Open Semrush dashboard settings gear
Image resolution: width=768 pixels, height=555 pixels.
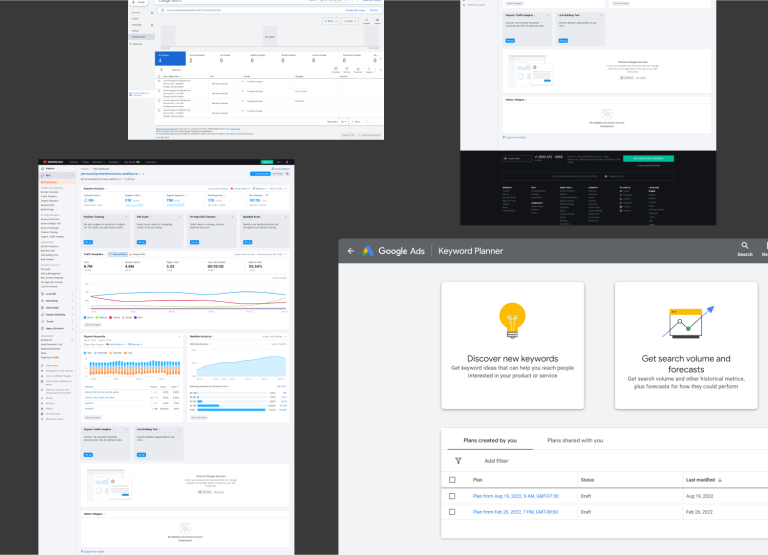[288, 173]
